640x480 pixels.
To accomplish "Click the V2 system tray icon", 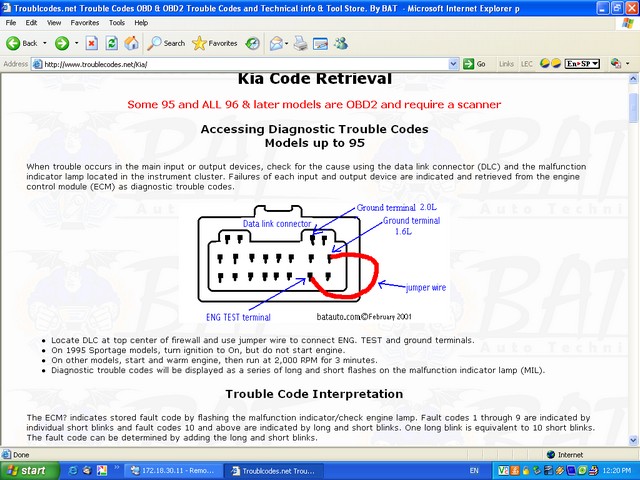I will click(503, 471).
